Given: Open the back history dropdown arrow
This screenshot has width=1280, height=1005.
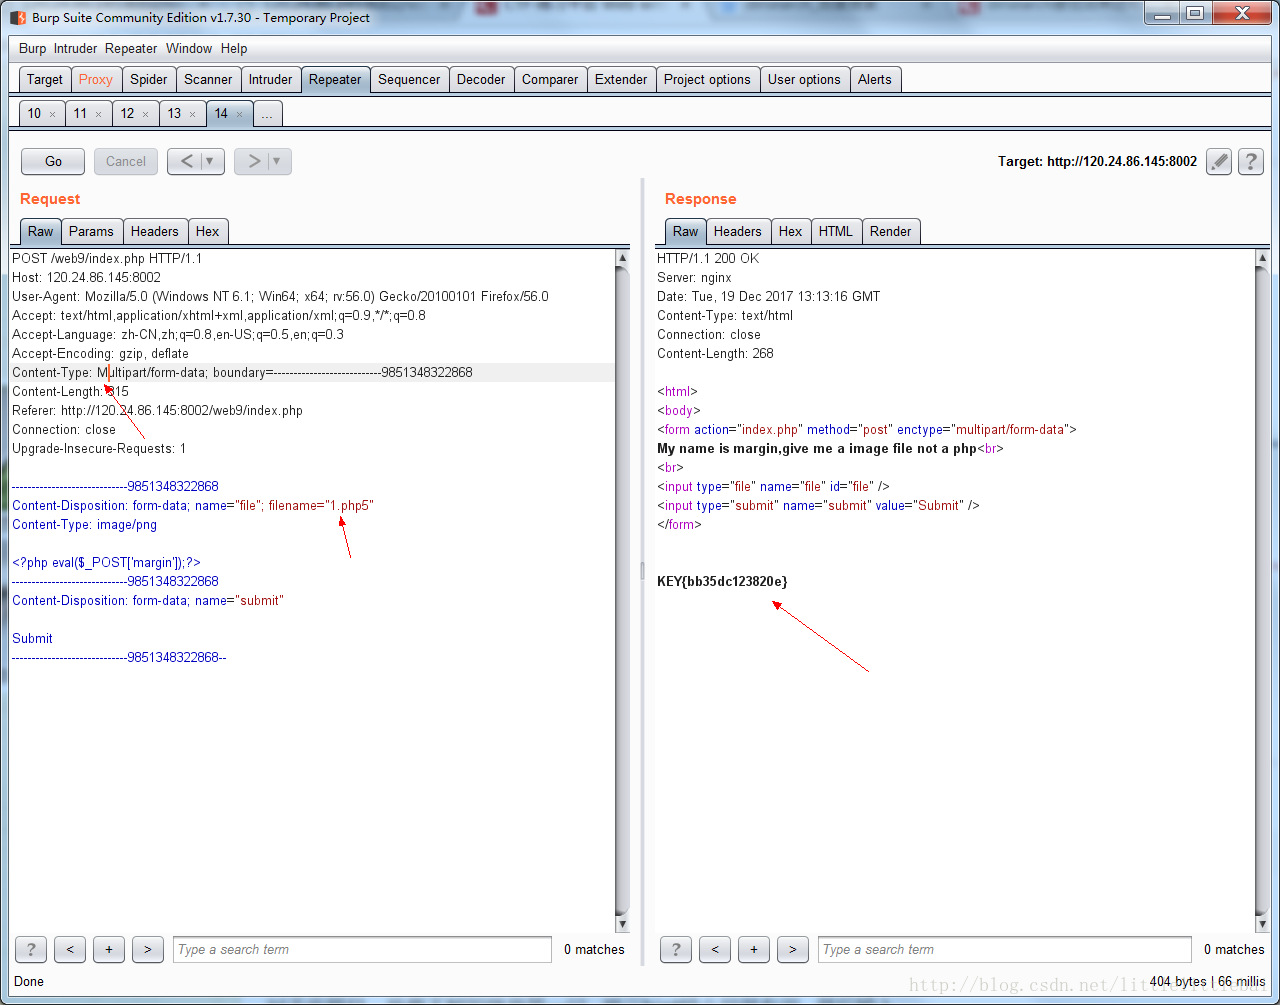Looking at the screenshot, I should point(211,161).
